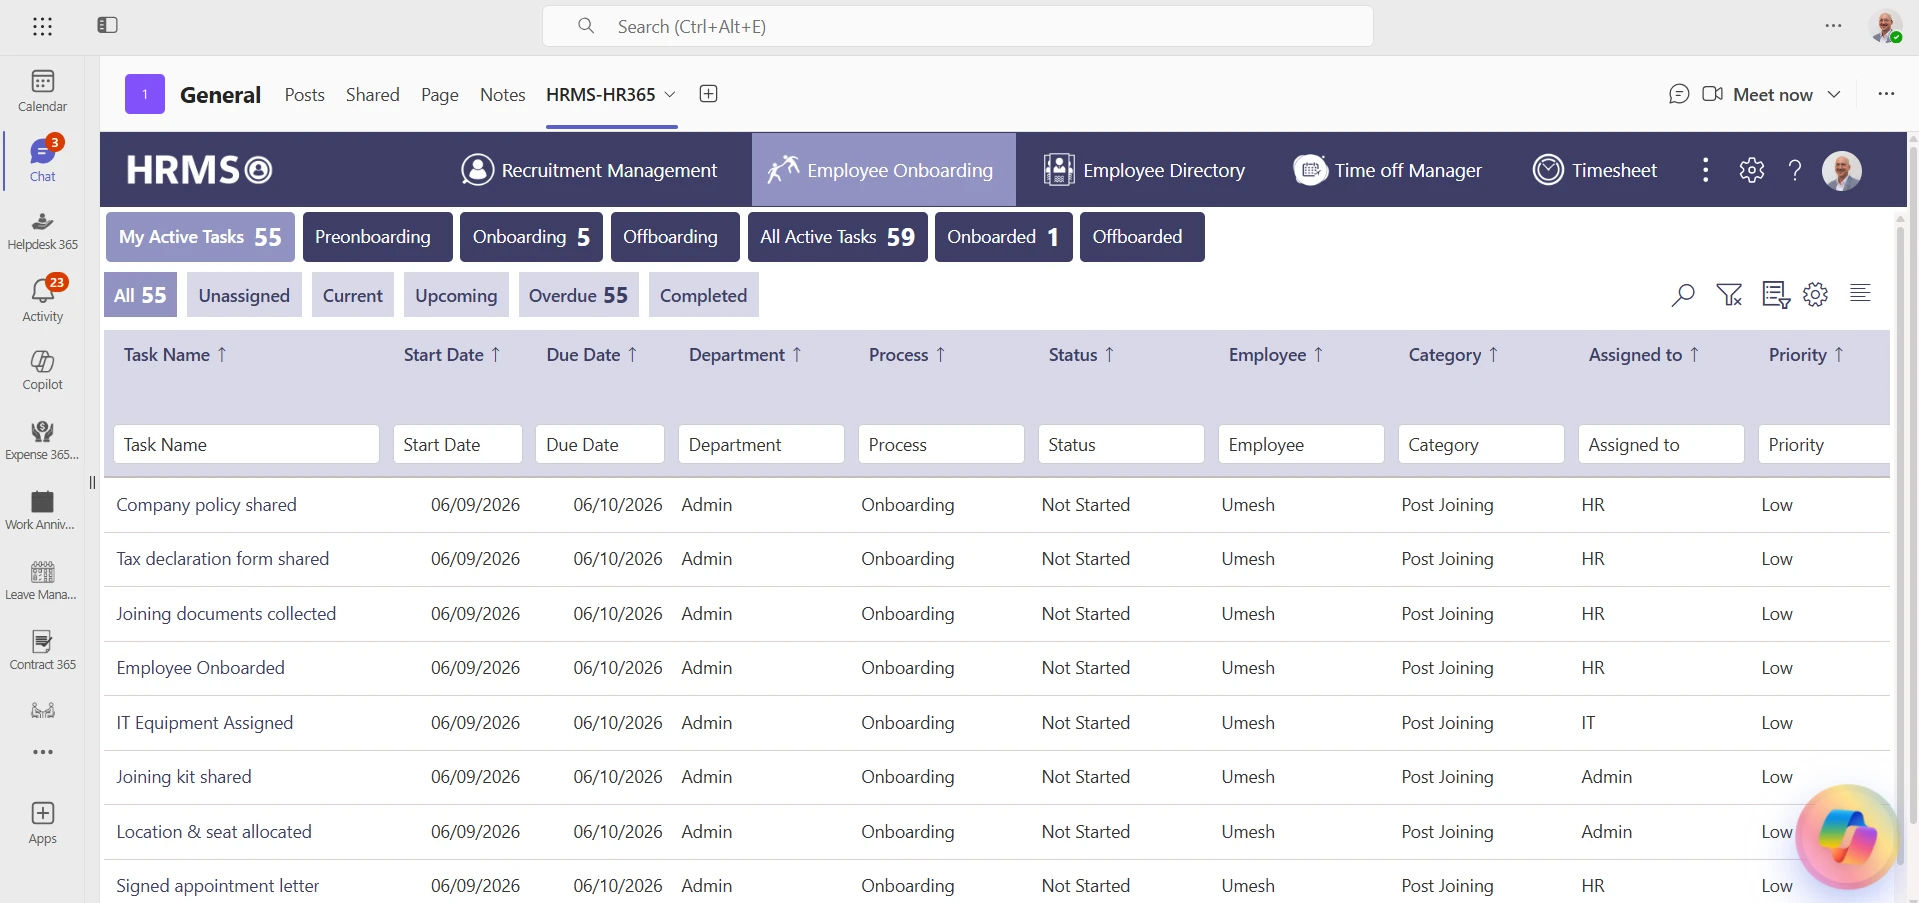Sort by Start Date column
The width and height of the screenshot is (1919, 903).
[452, 355]
